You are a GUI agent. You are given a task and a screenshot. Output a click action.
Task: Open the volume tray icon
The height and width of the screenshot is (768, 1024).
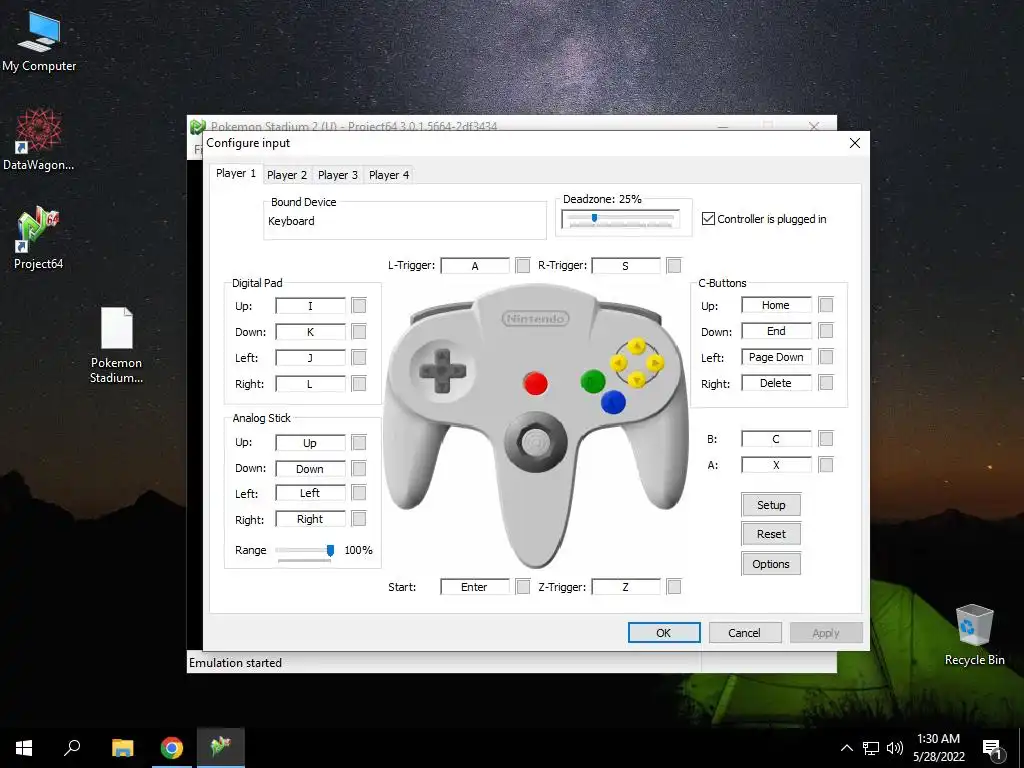[895, 748]
